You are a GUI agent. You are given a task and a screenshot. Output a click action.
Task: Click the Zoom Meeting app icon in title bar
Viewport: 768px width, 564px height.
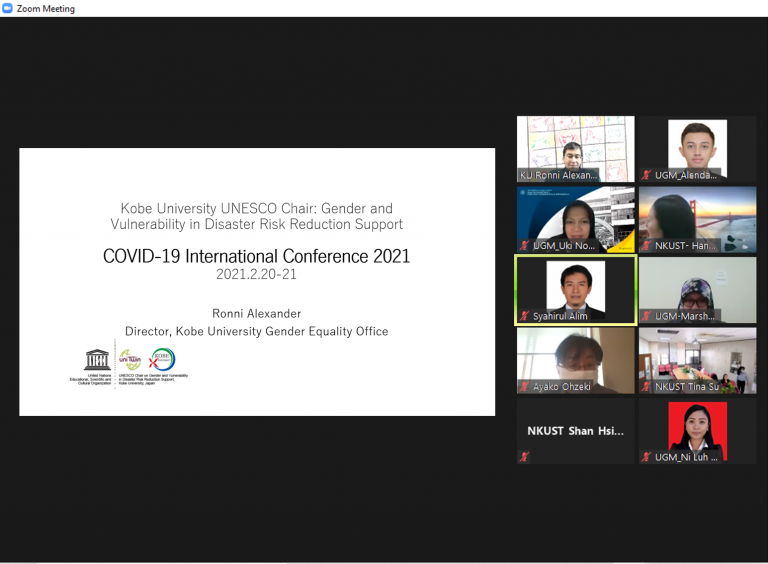pyautogui.click(x=7, y=8)
